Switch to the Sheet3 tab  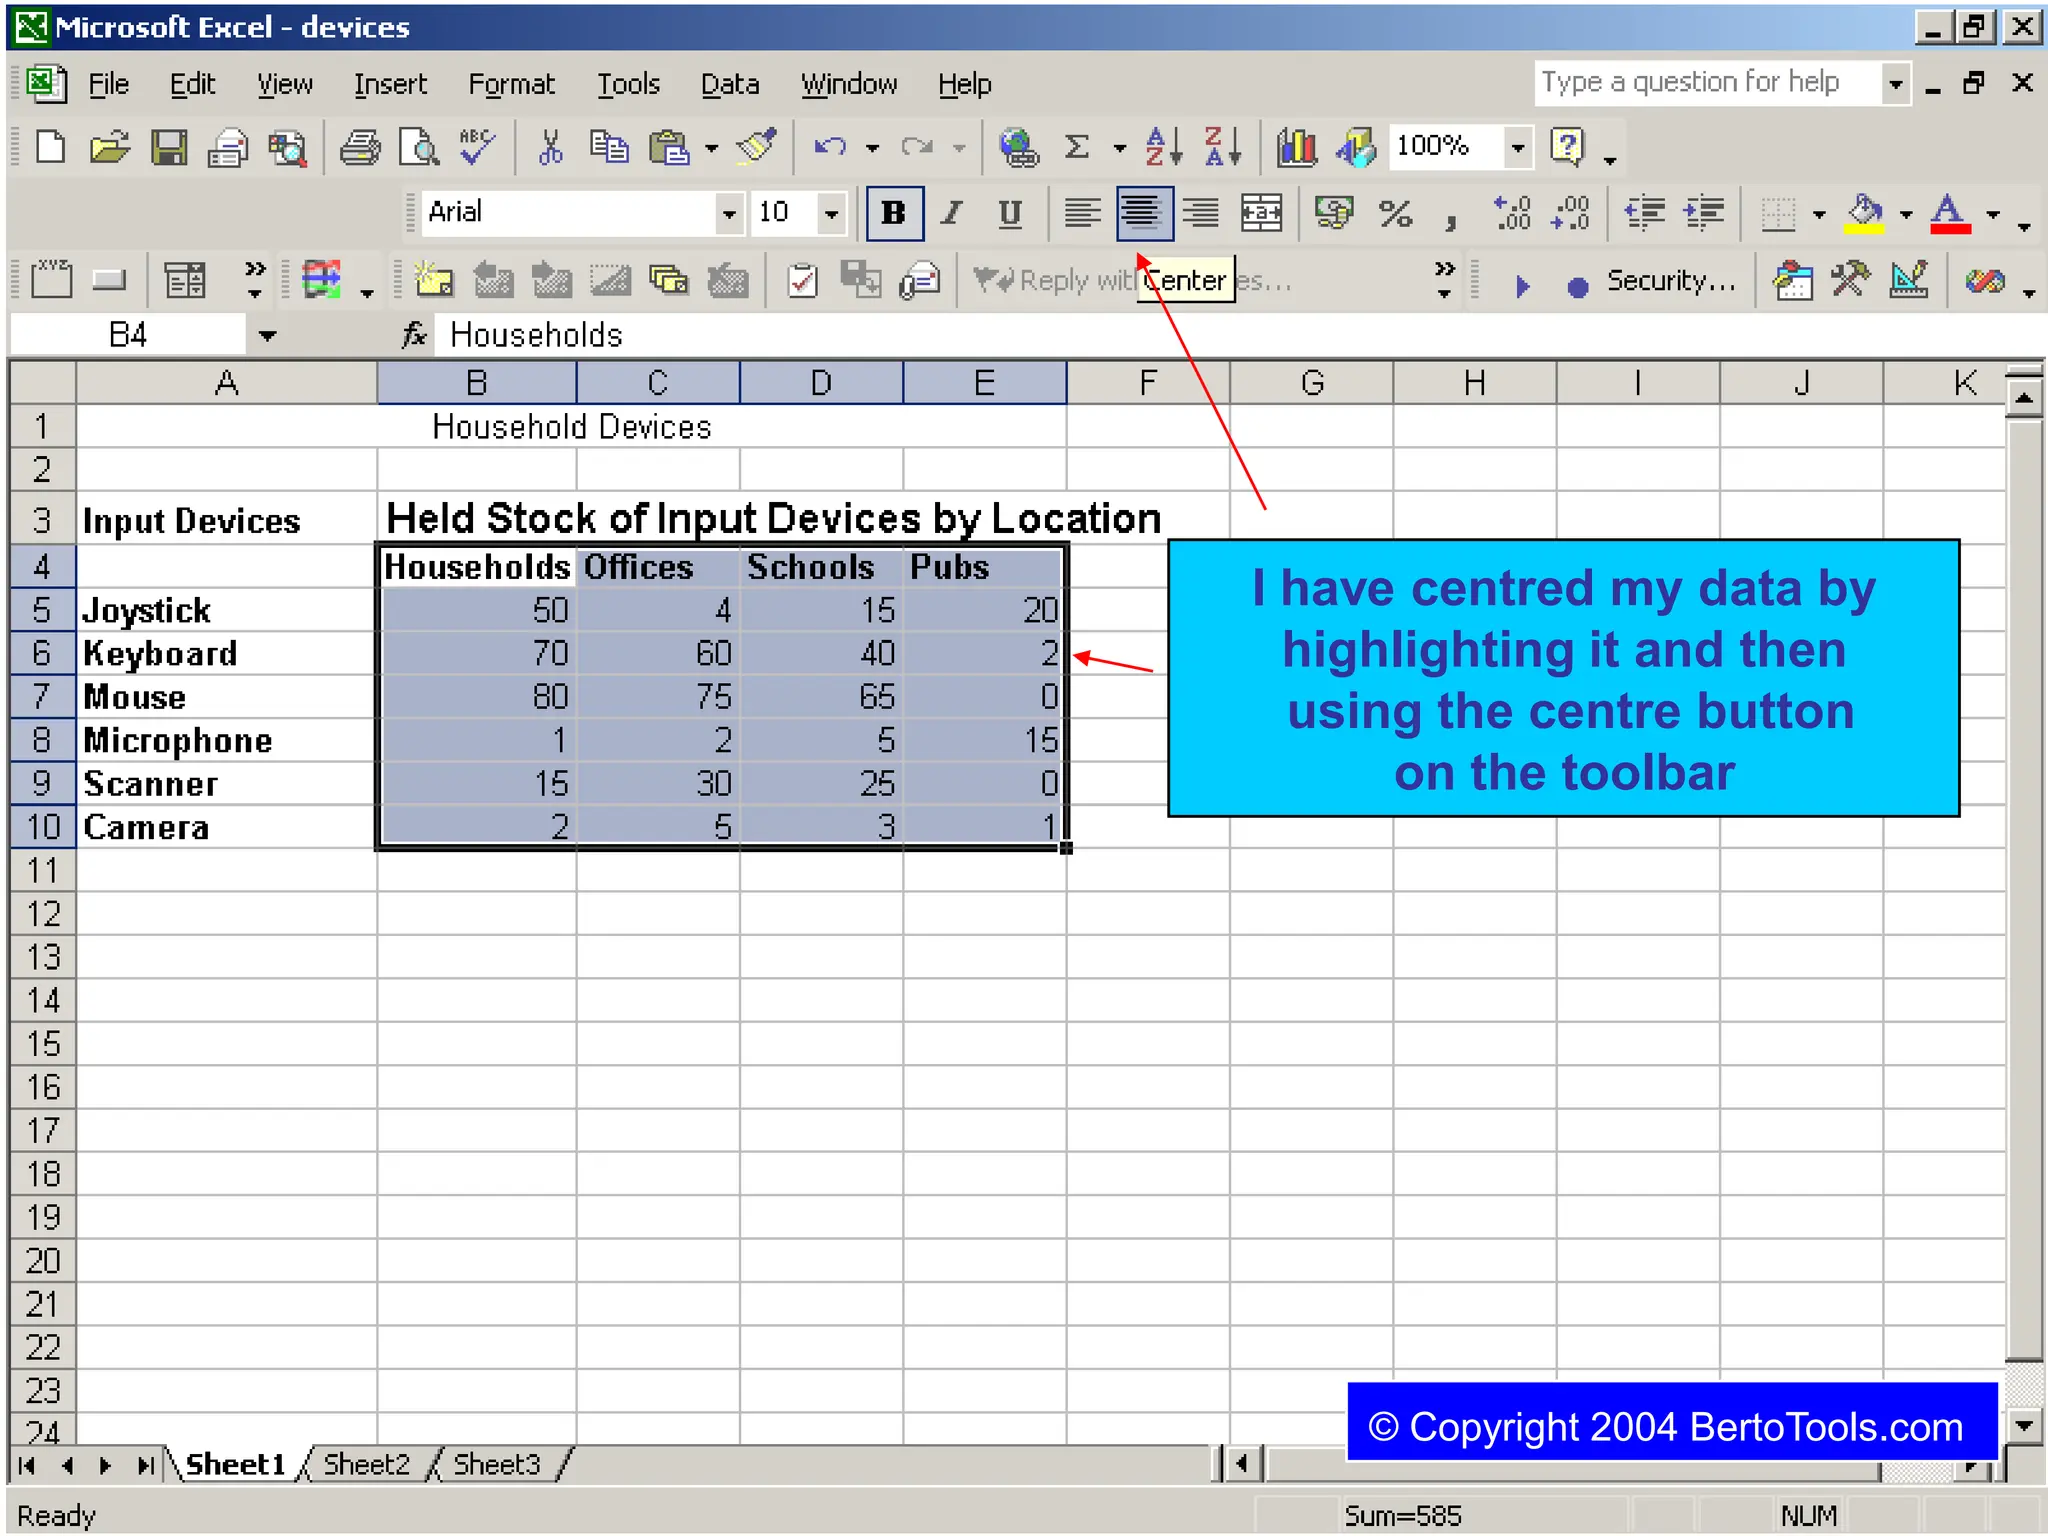[x=497, y=1465]
